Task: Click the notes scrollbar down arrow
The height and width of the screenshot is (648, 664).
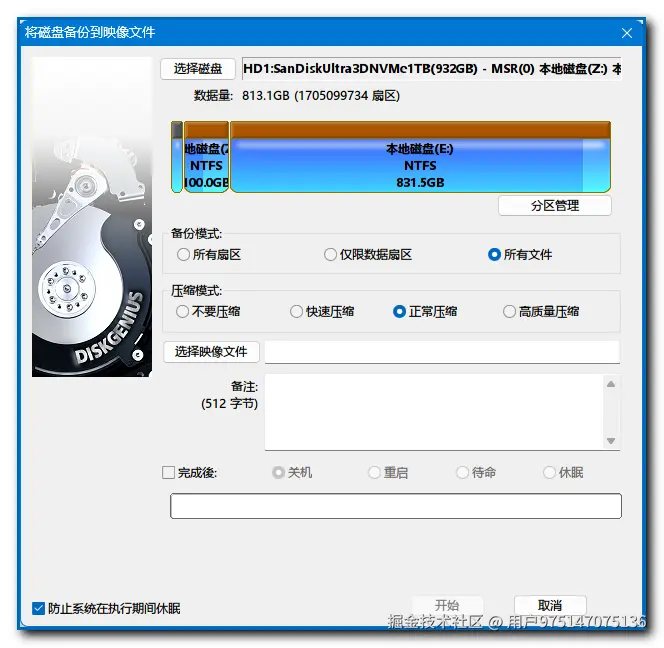Action: [x=611, y=441]
